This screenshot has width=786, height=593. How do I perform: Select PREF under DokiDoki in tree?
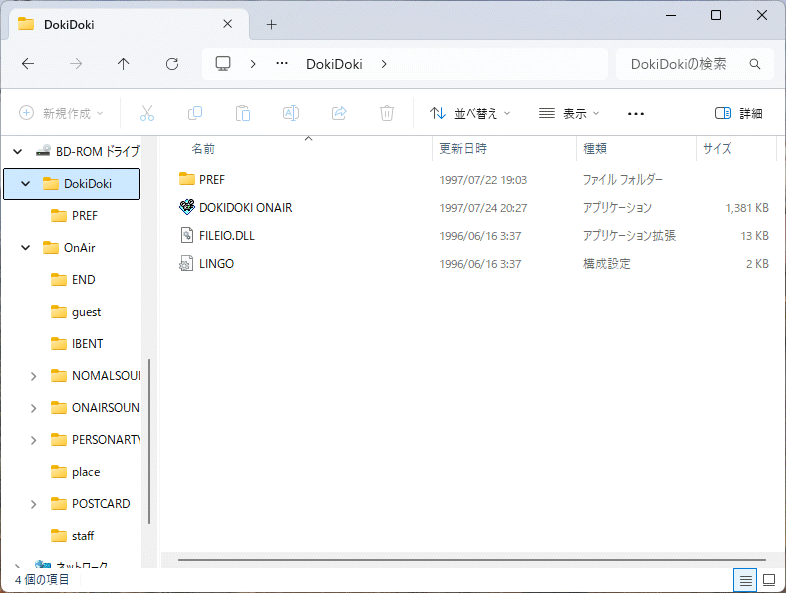click(85, 216)
